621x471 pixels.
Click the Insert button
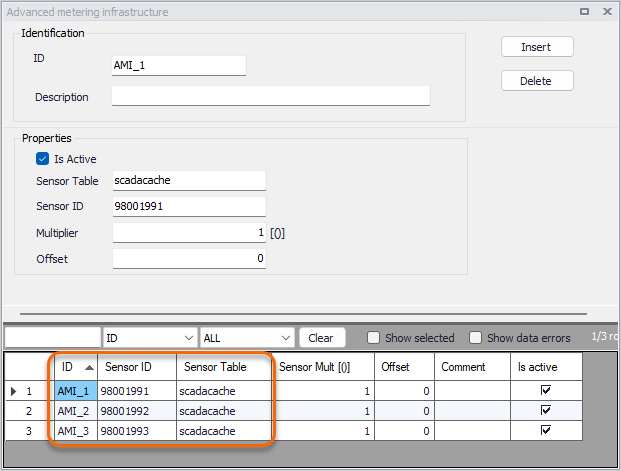537,47
